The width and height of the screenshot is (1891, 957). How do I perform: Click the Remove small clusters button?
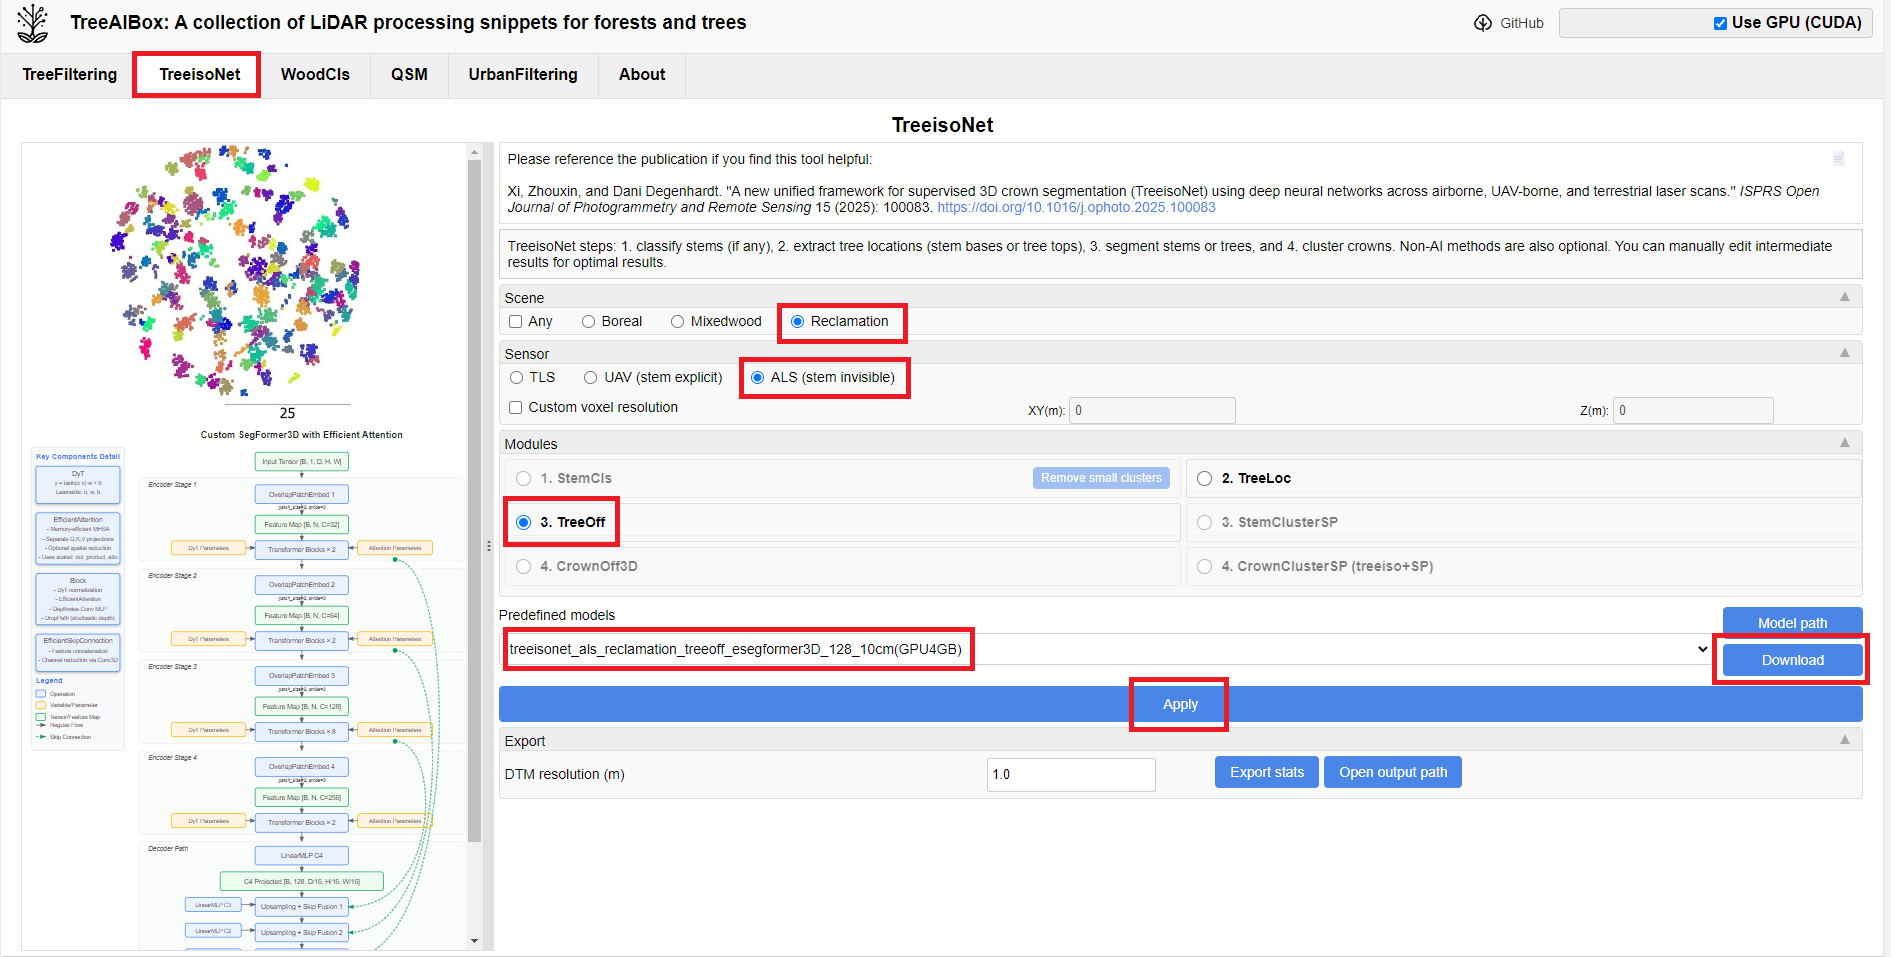click(1101, 478)
